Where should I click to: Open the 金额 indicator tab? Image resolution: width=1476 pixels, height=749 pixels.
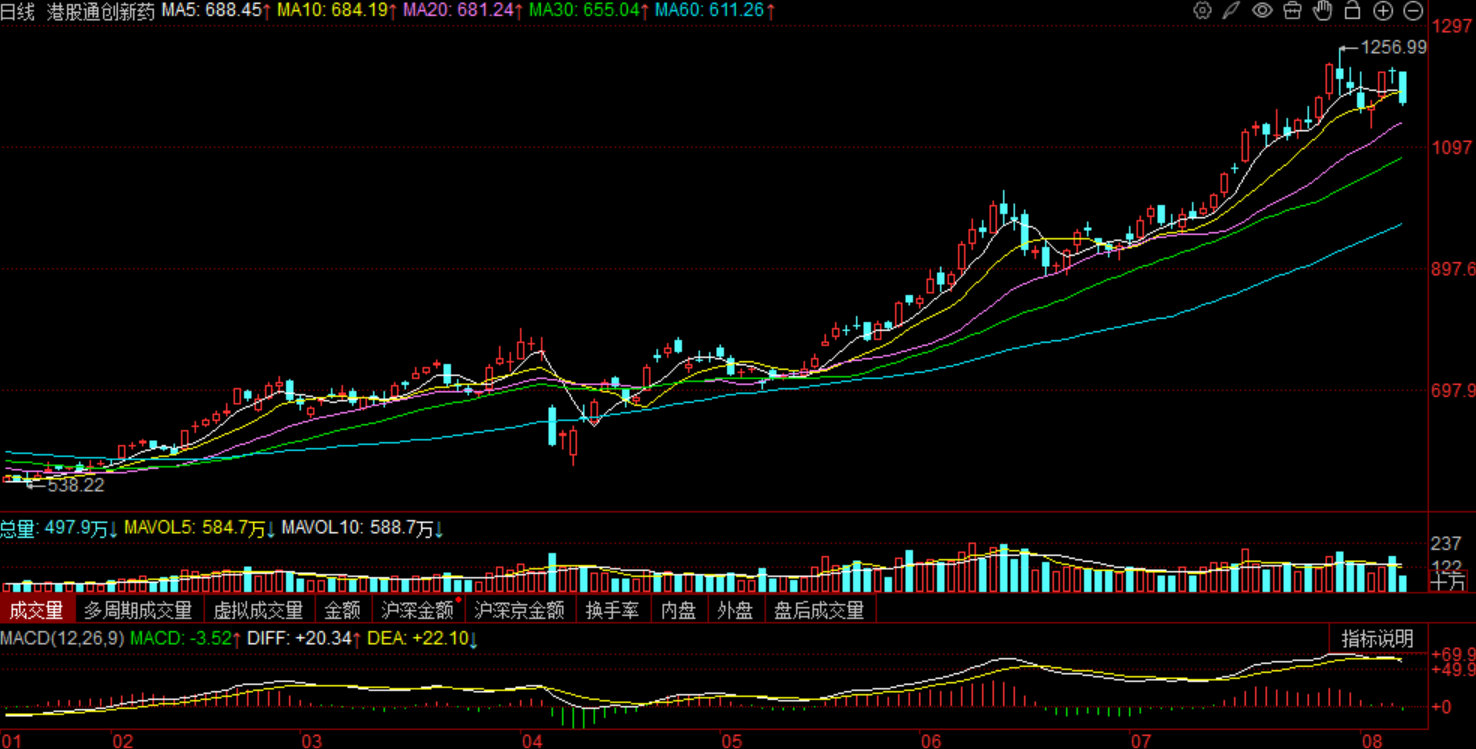coord(342,609)
